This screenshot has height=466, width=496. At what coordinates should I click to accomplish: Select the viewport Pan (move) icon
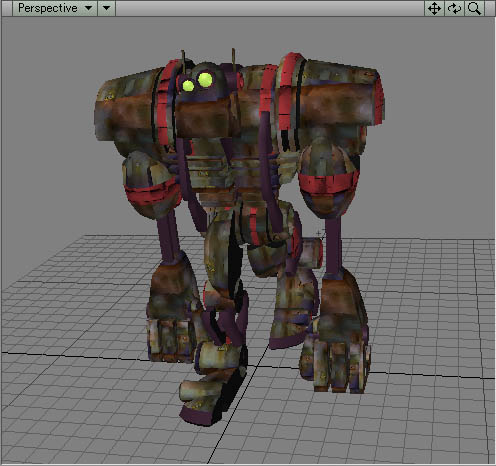[434, 8]
